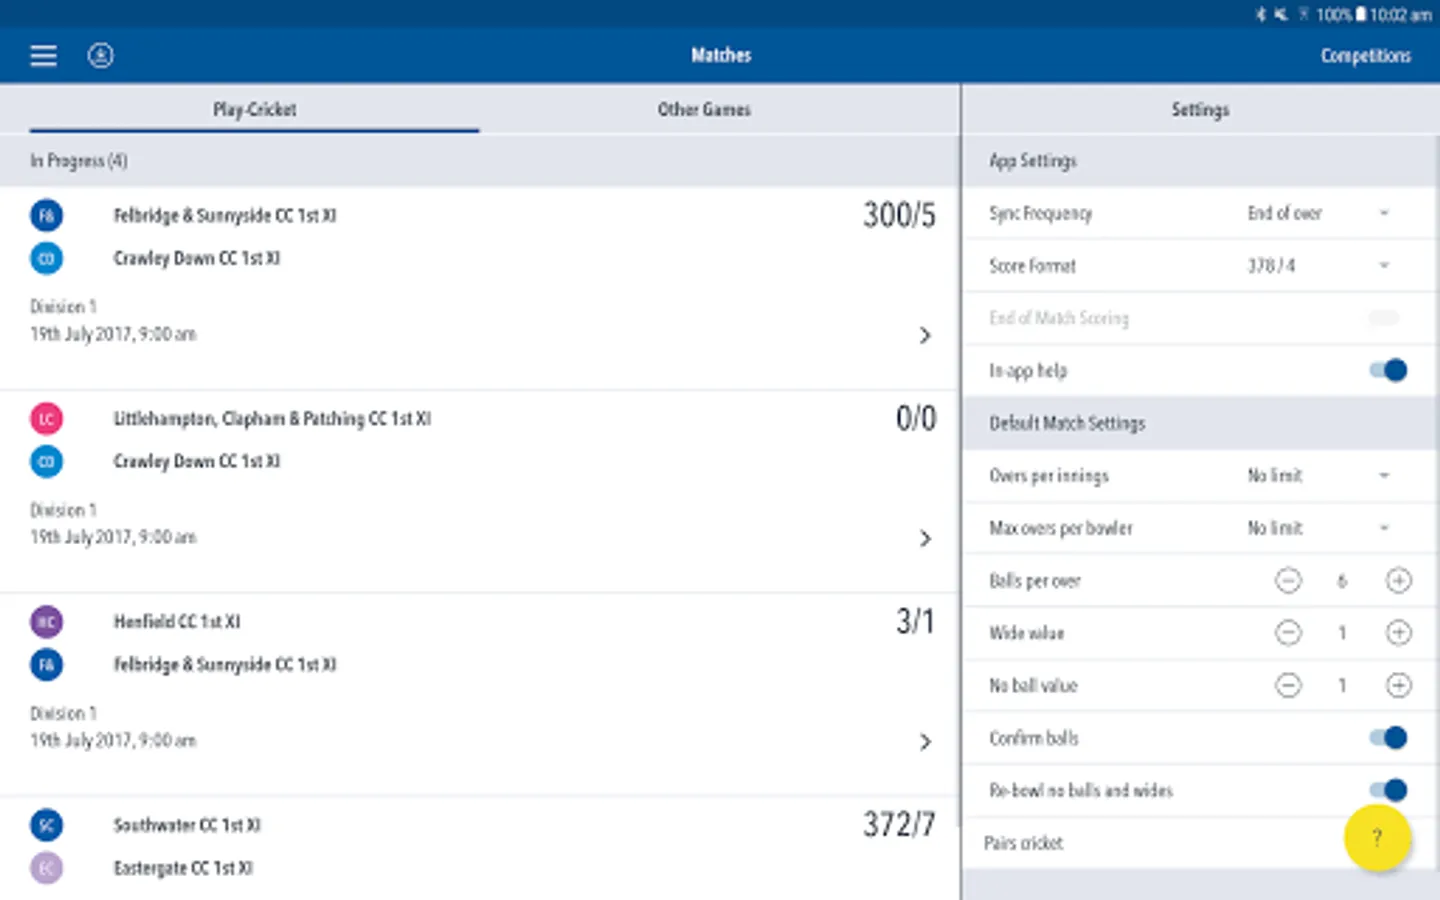
Task: Click the Felbridge badge in third match
Action: point(46,664)
